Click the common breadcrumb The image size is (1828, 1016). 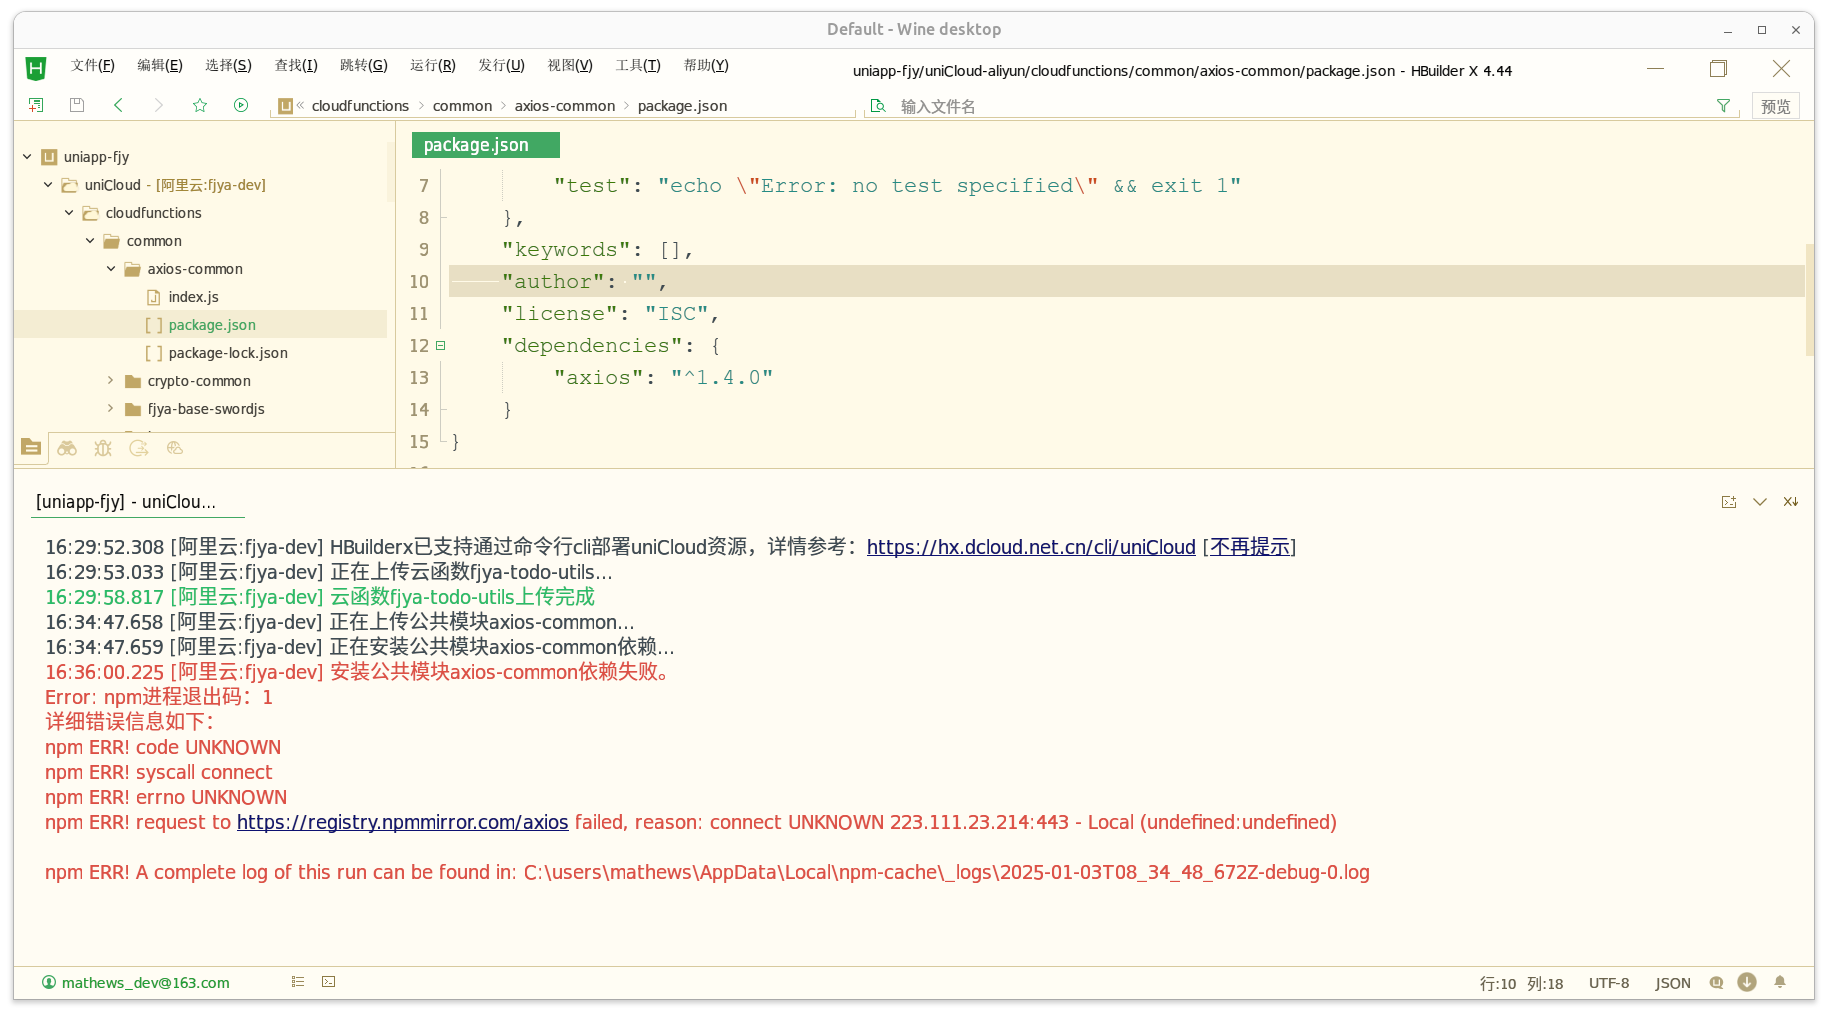tap(462, 106)
